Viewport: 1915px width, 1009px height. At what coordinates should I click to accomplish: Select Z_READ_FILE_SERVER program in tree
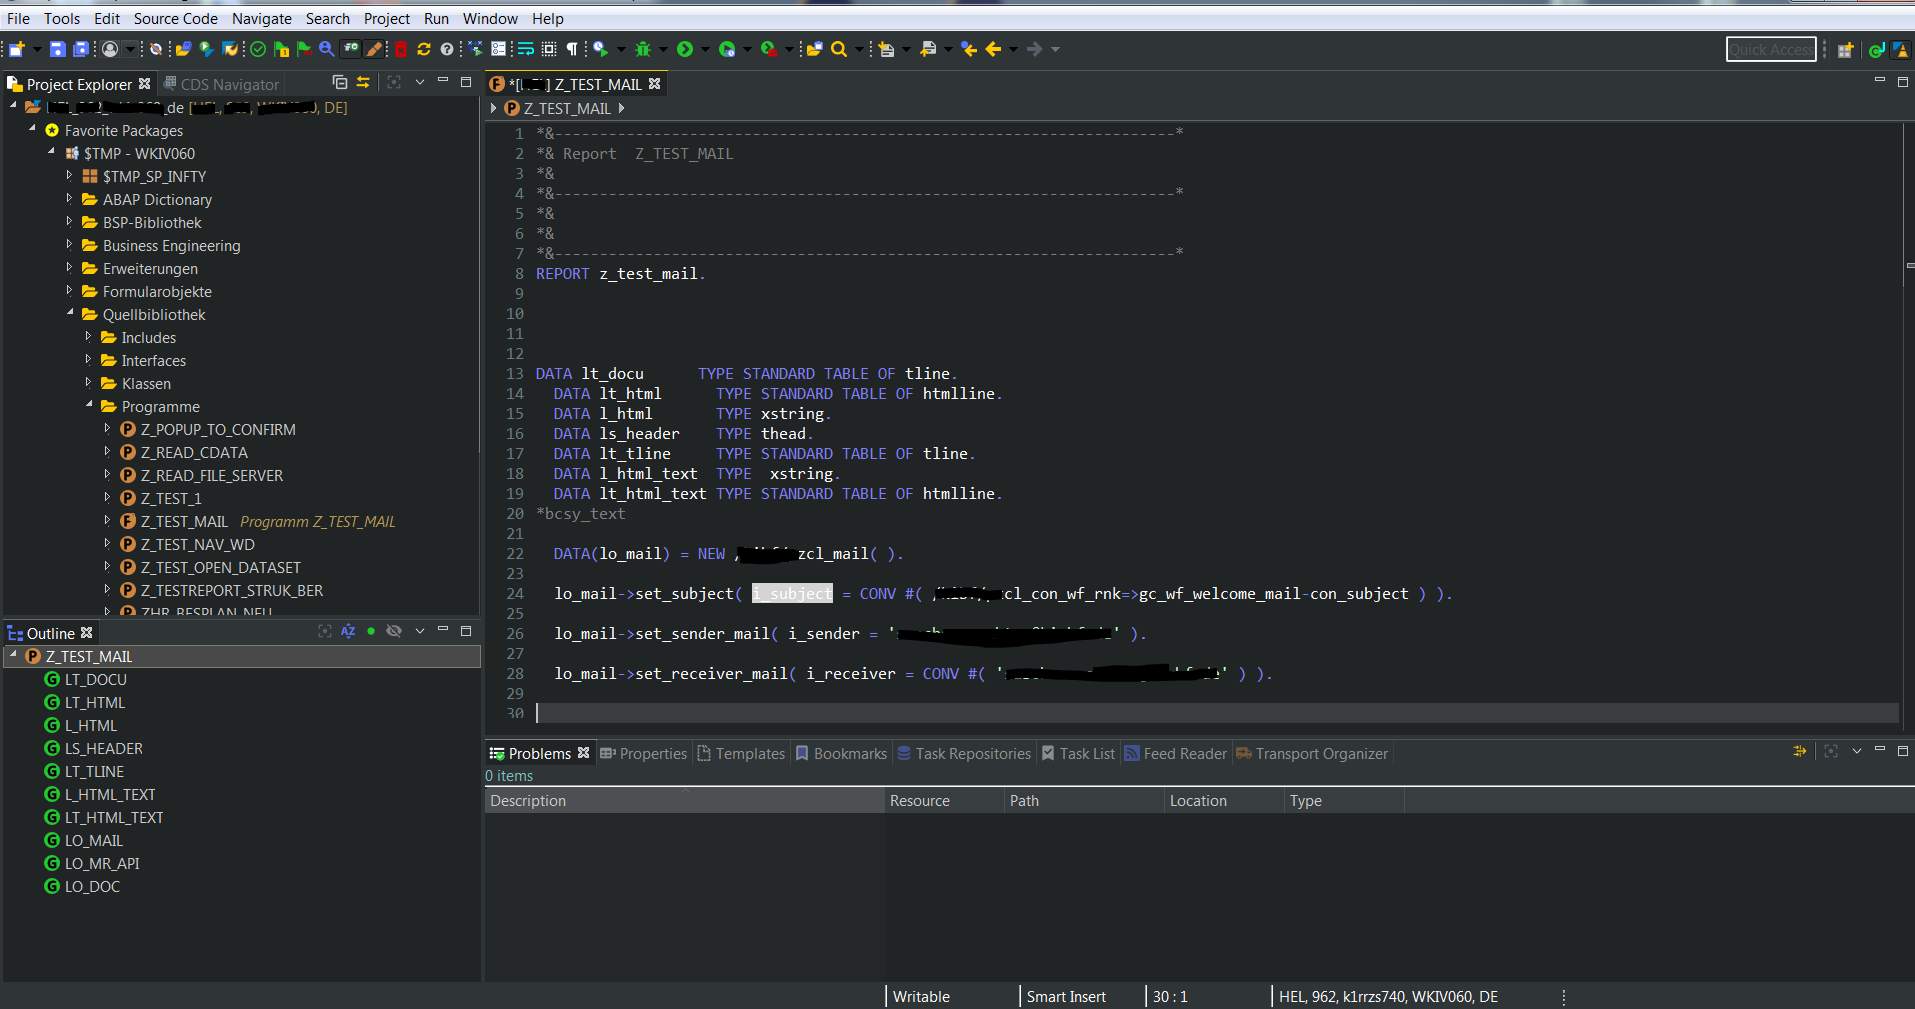coord(211,476)
